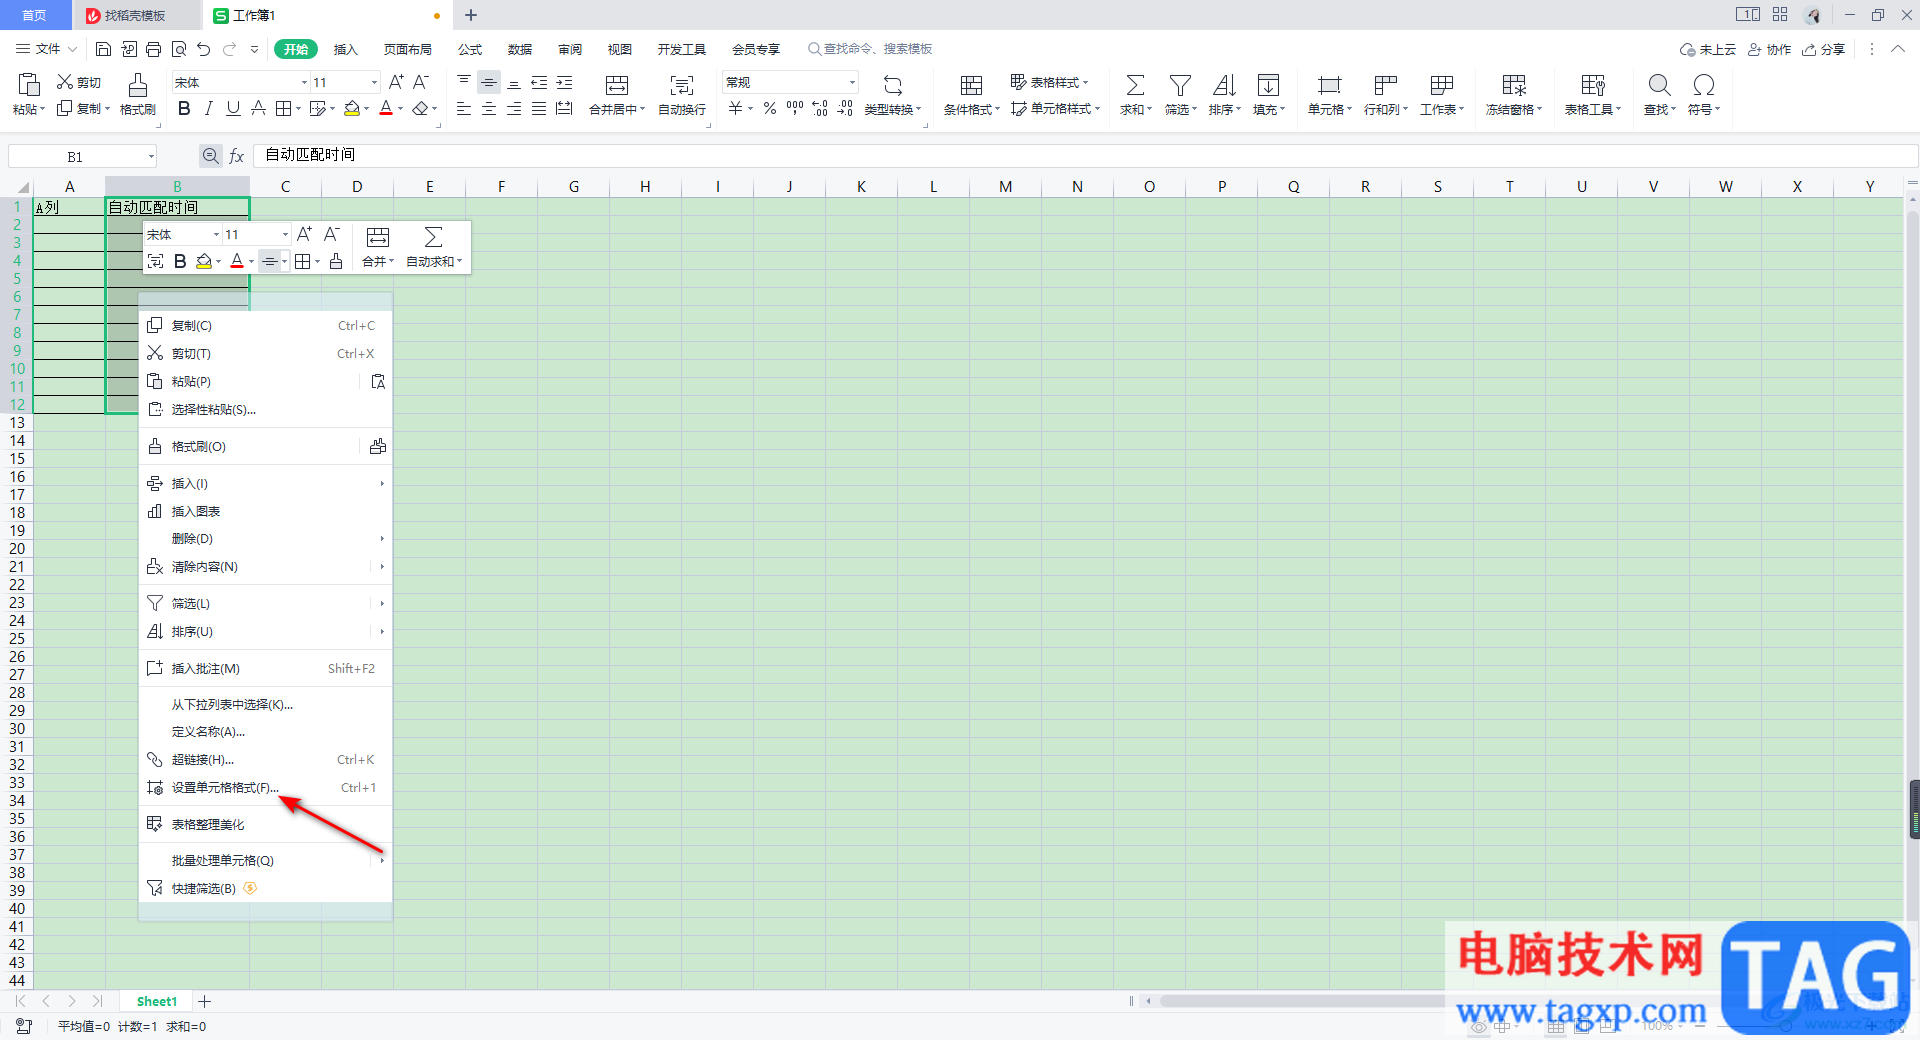Click the Cell icon (单元格)
Image resolution: width=1920 pixels, height=1040 pixels.
coord(1329,85)
